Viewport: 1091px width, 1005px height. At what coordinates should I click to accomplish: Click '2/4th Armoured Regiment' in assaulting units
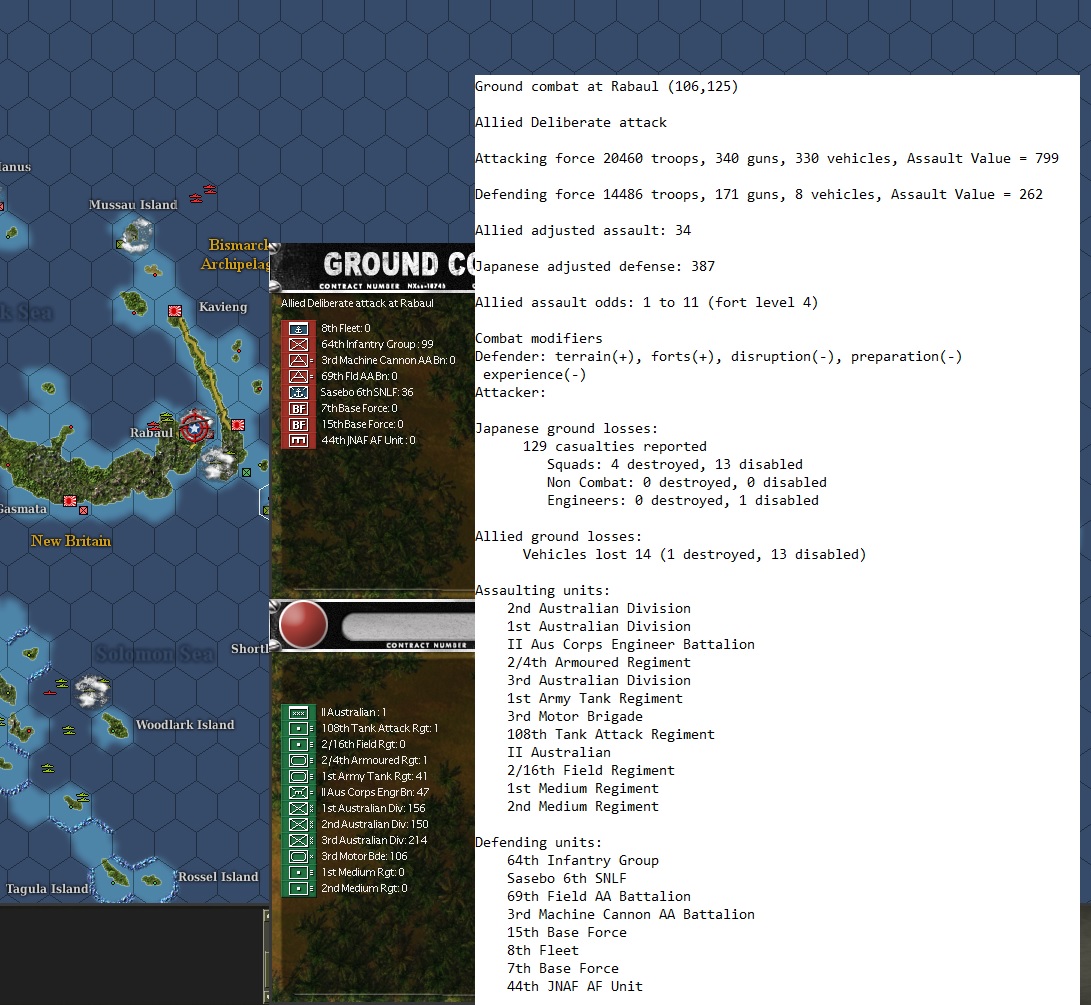[599, 663]
